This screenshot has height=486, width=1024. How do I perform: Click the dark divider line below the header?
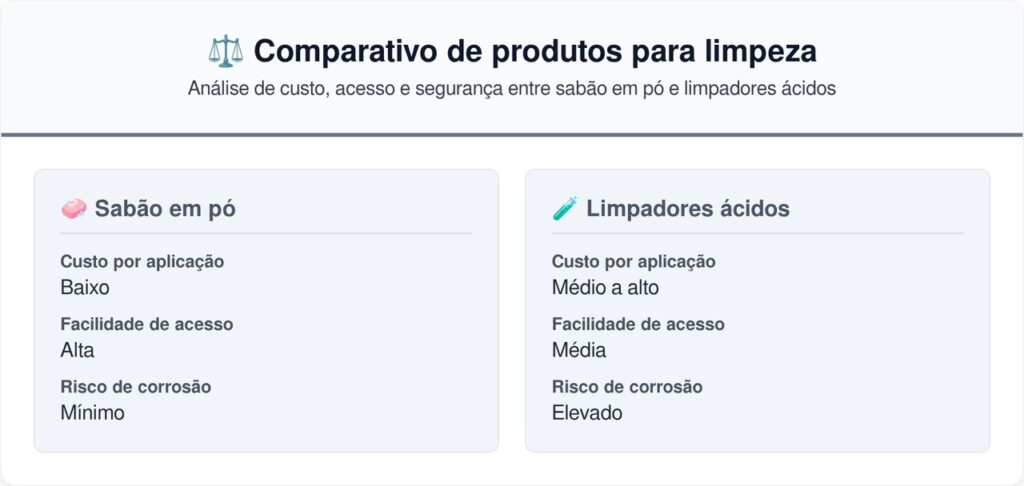(512, 135)
